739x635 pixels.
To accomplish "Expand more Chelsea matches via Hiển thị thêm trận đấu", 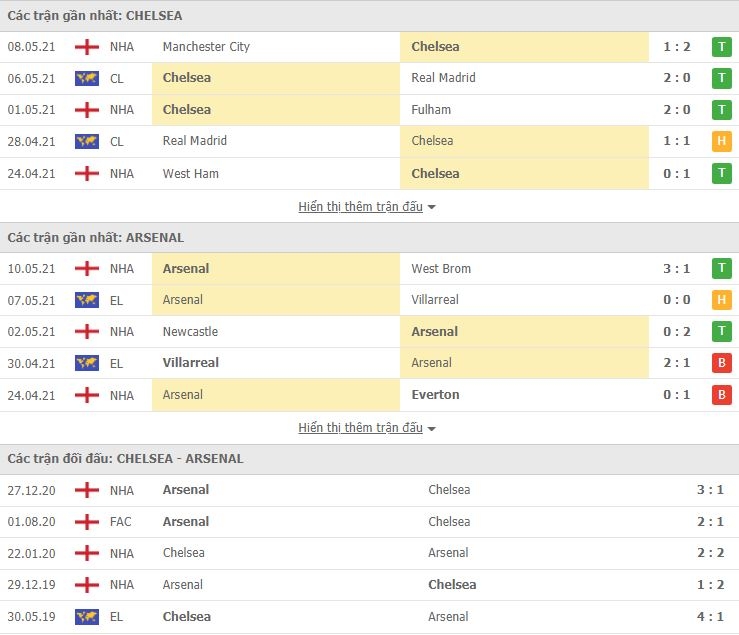I will (361, 206).
